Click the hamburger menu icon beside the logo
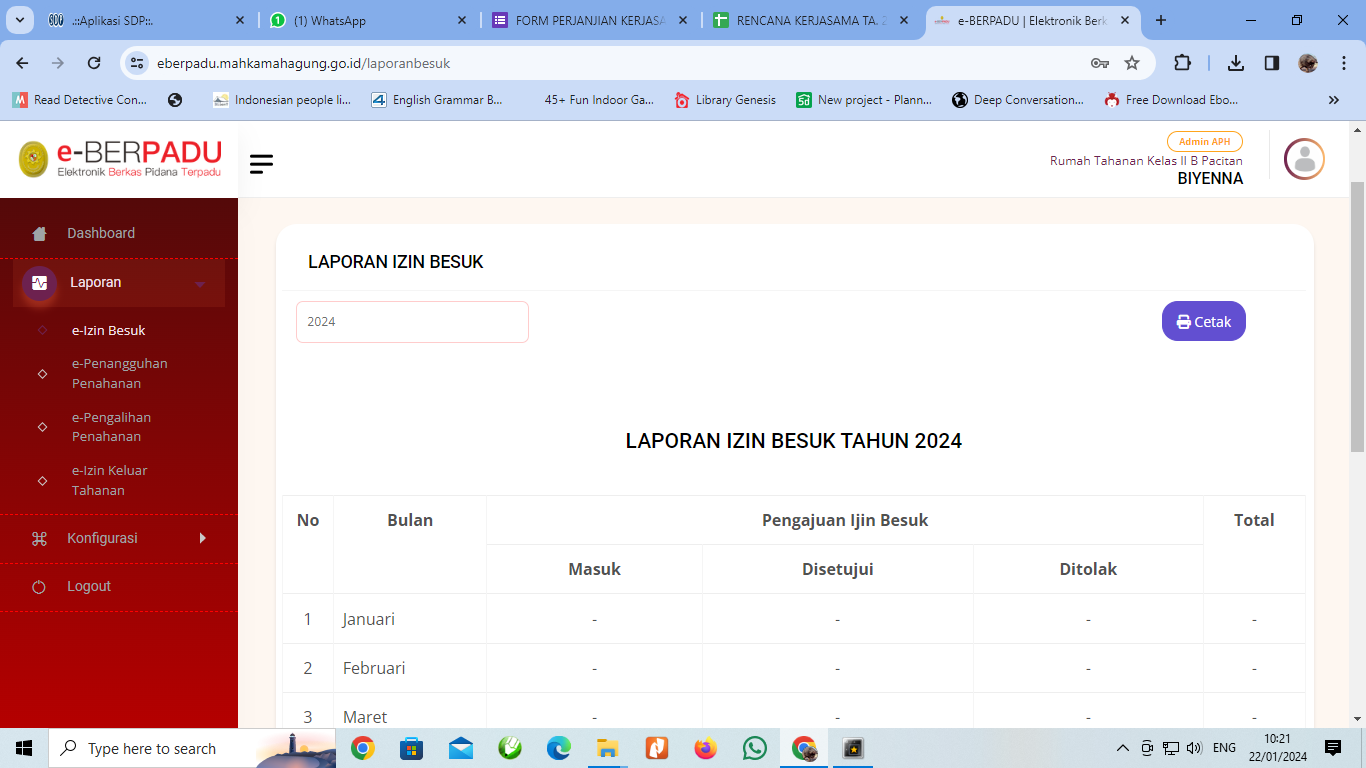 pos(261,164)
